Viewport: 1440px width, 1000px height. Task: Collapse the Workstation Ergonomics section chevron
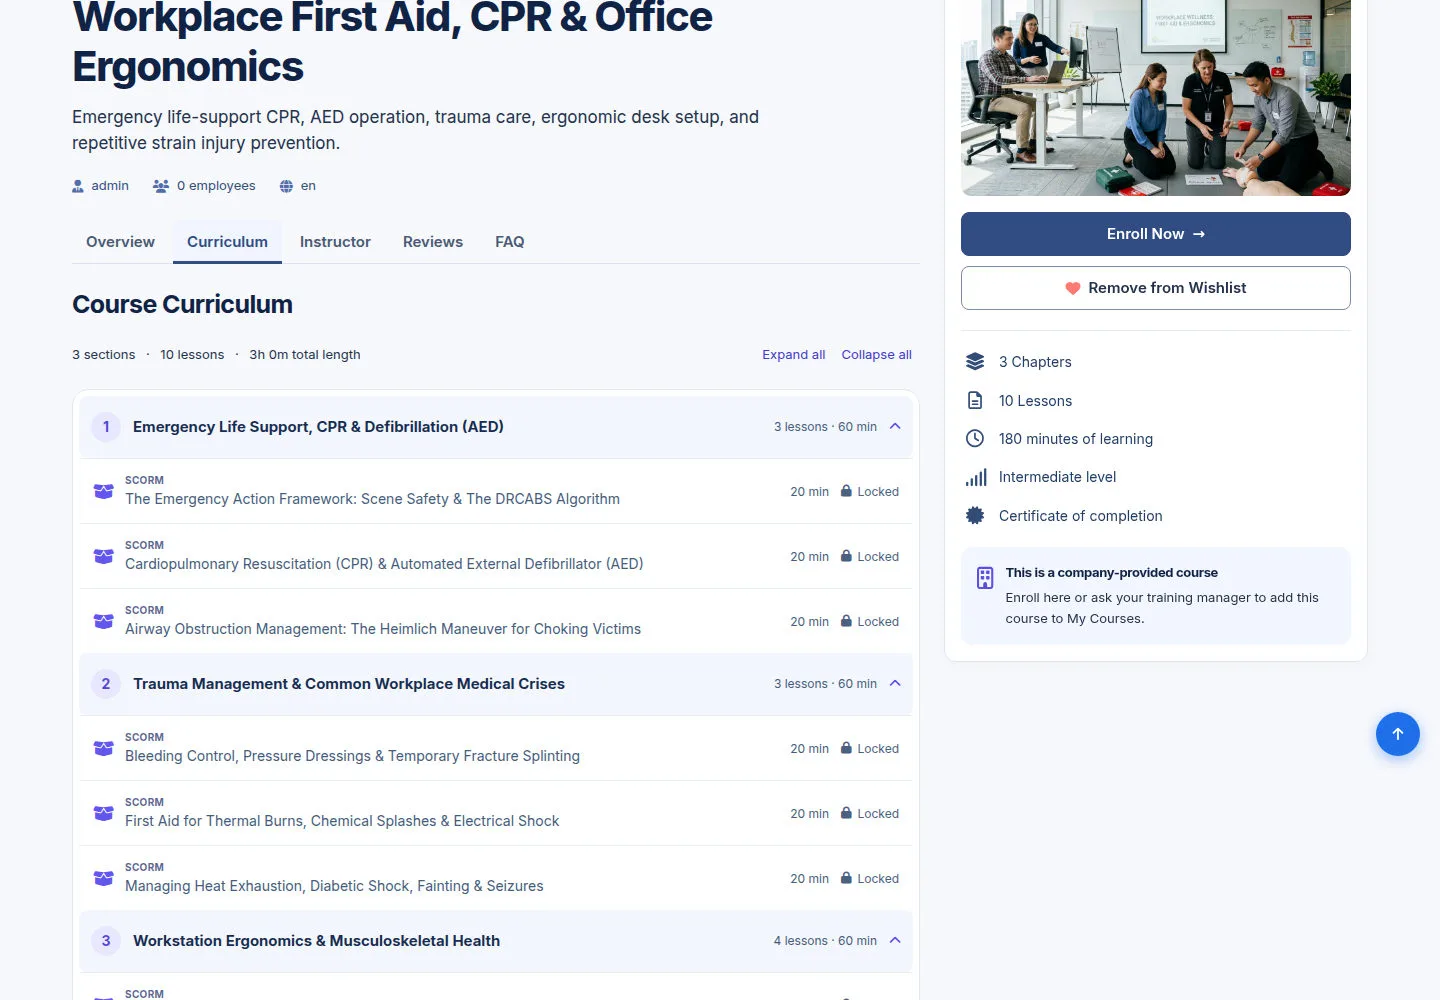(x=895, y=941)
